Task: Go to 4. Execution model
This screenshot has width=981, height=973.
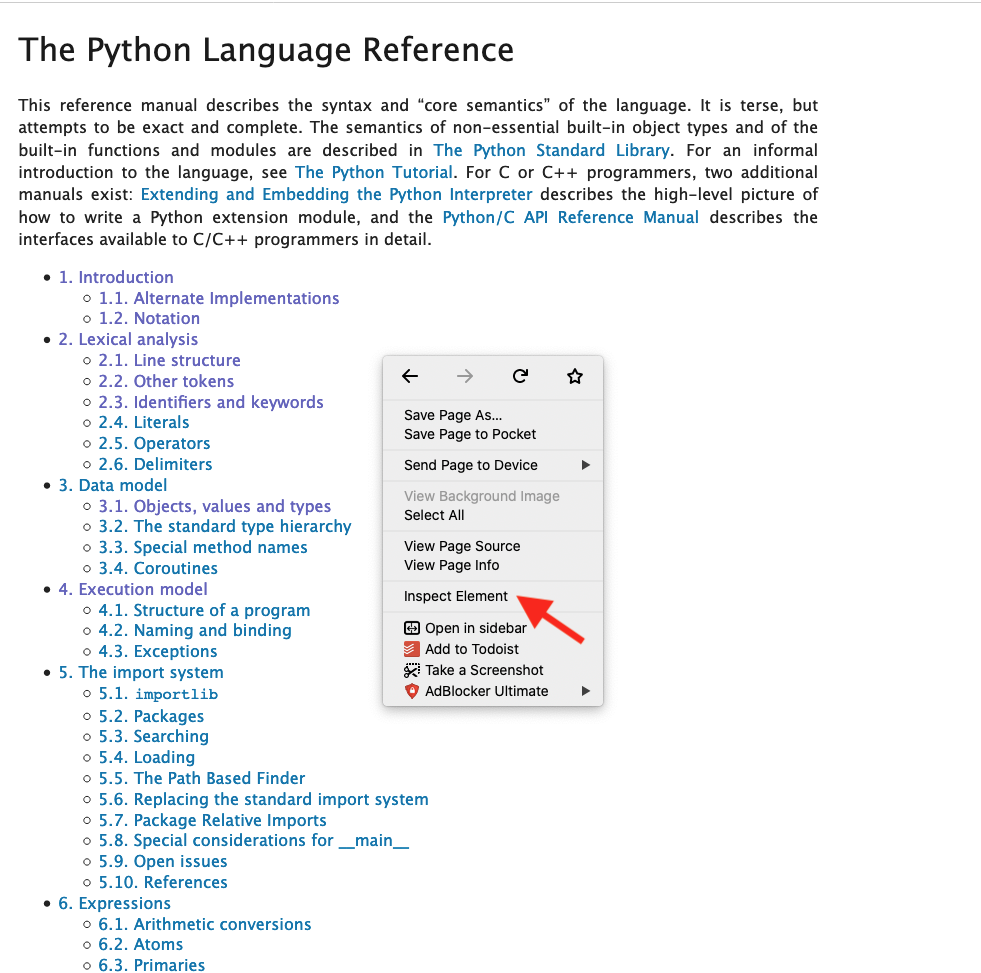Action: pos(133,589)
